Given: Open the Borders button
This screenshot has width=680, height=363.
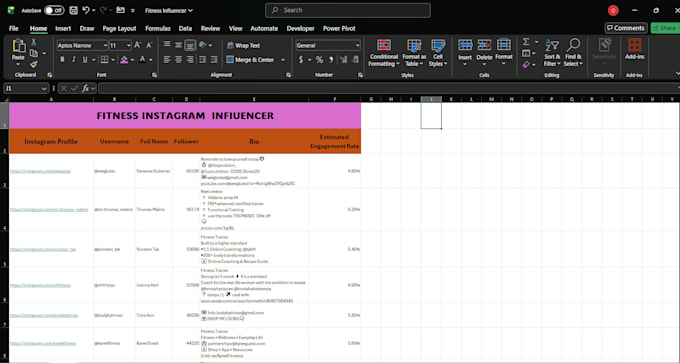Looking at the screenshot, I should point(105,60).
